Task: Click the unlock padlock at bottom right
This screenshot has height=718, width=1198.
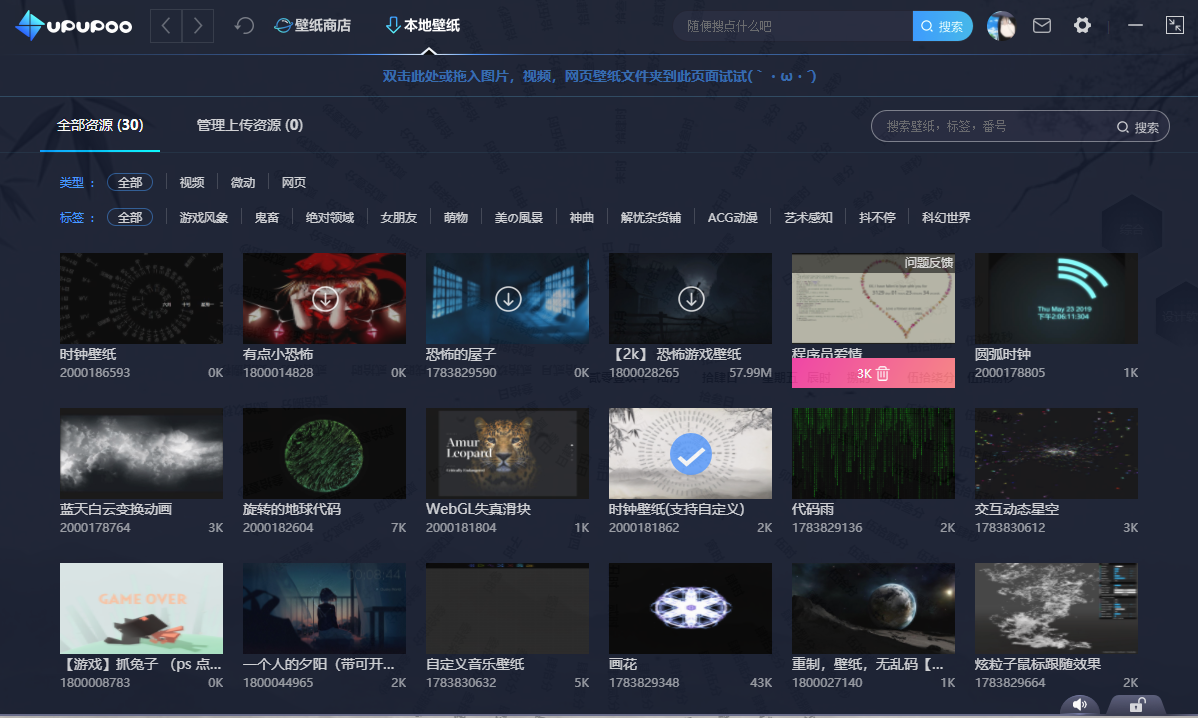Action: (1136, 705)
